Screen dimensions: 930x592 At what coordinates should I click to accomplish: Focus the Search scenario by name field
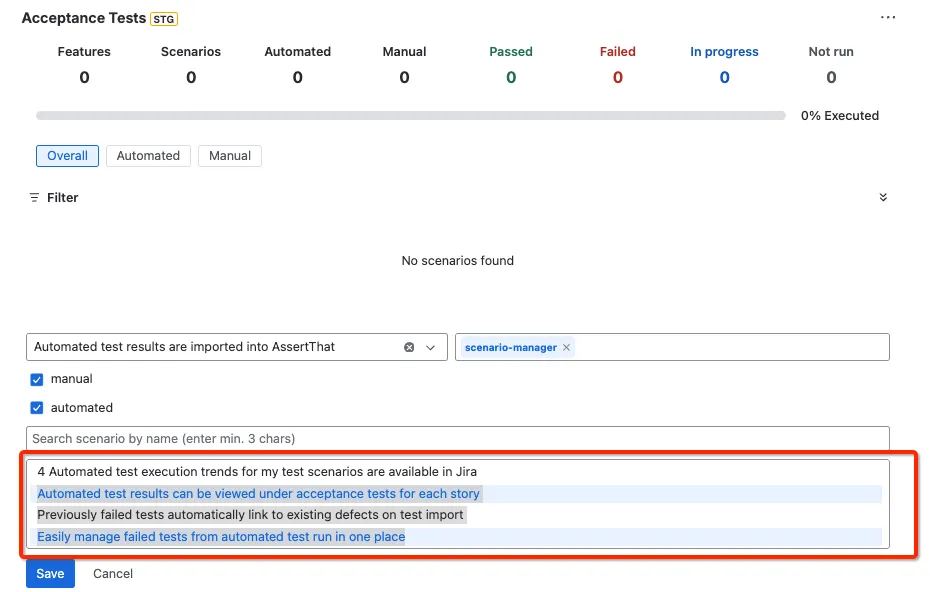point(457,438)
